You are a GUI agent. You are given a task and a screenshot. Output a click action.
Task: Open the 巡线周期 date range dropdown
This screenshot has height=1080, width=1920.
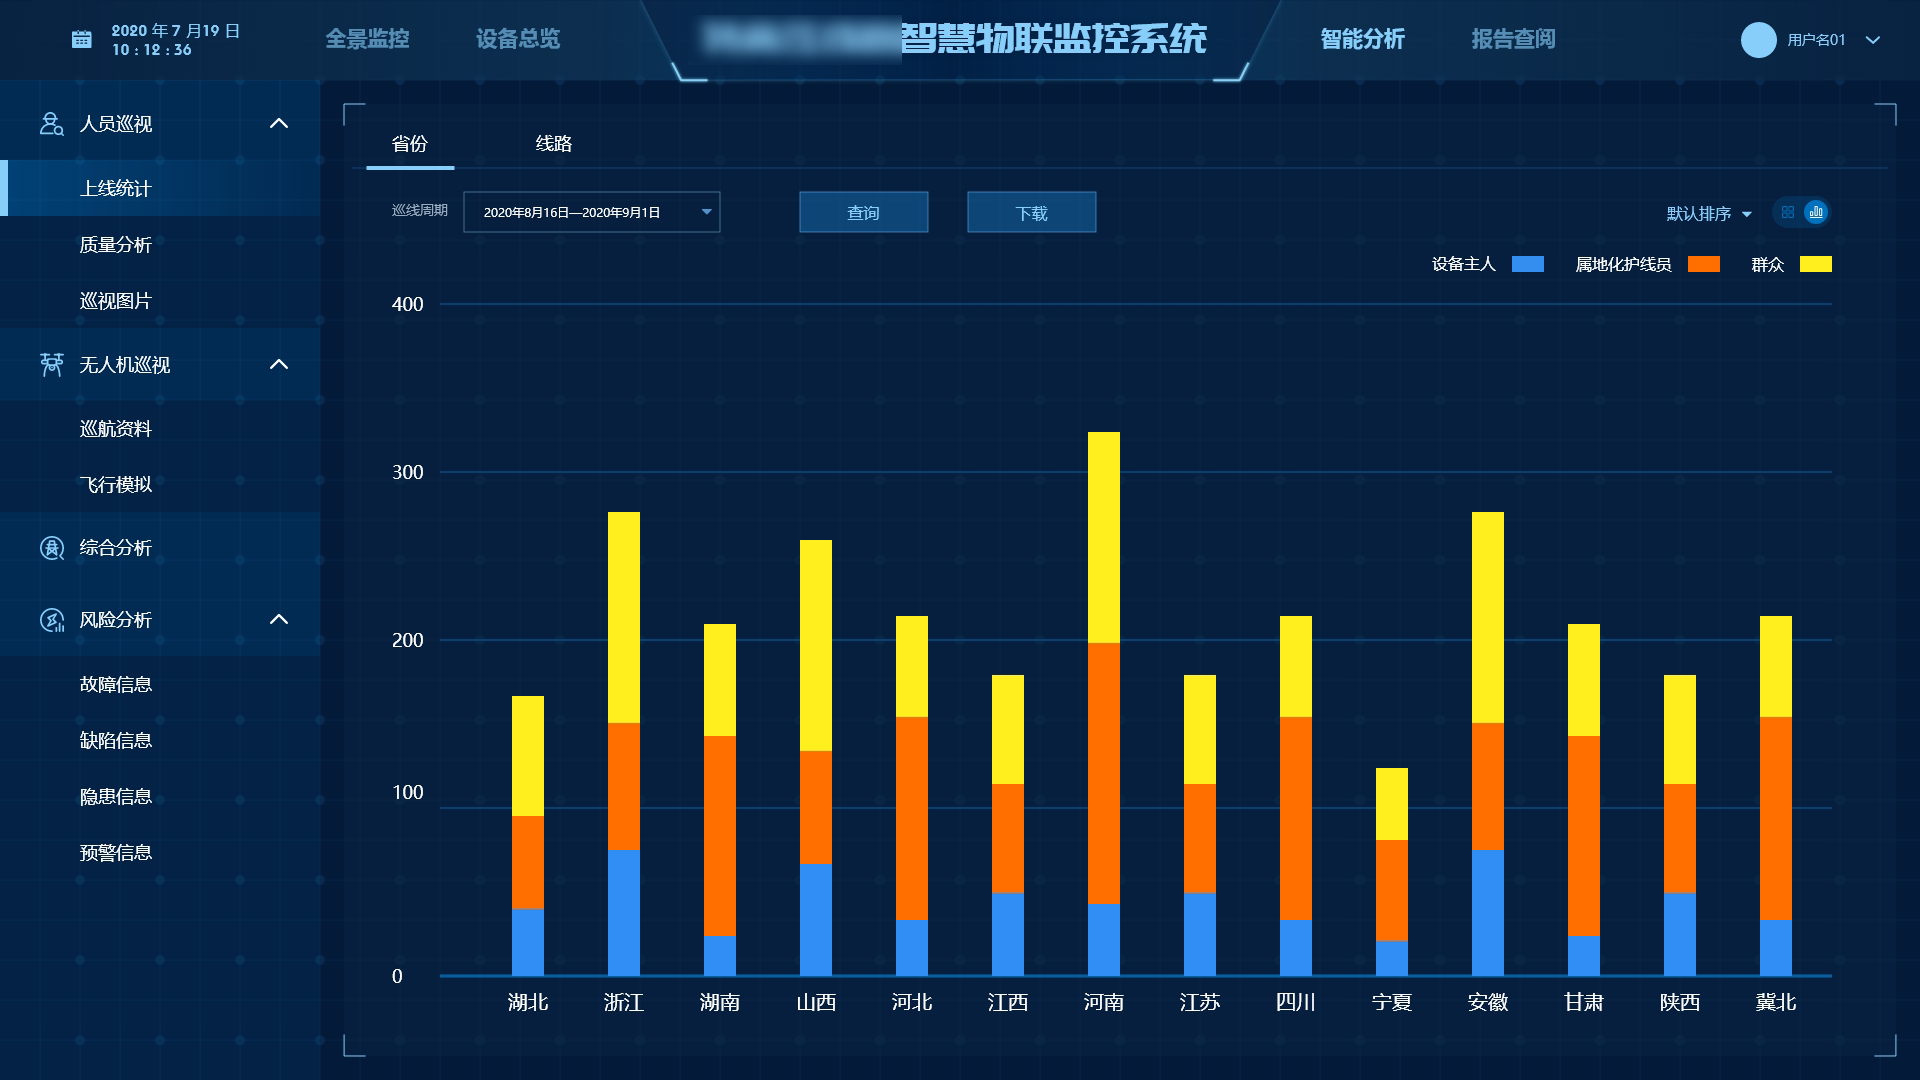591,212
